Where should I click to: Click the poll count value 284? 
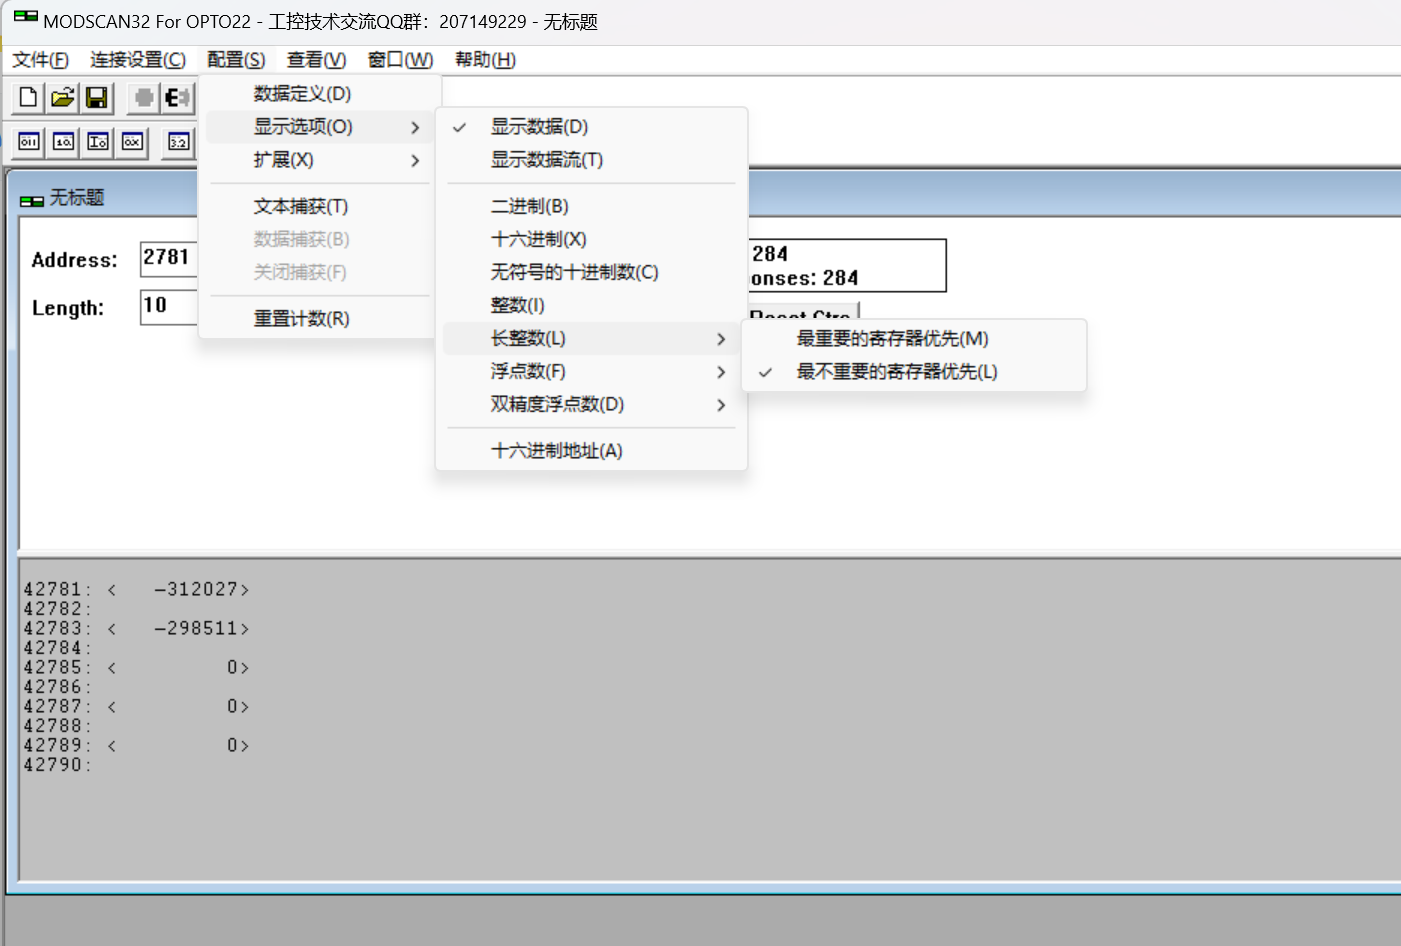pos(770,254)
